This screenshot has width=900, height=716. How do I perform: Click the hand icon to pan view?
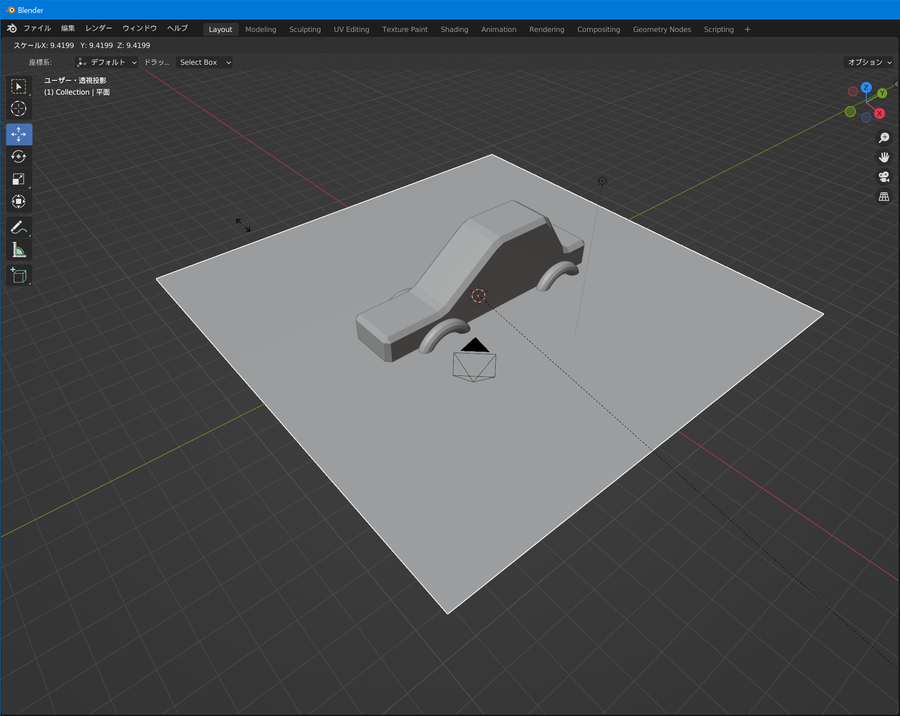coord(884,157)
